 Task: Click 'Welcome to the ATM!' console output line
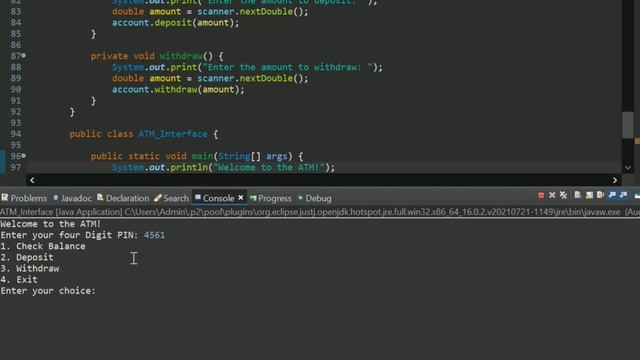point(50,224)
